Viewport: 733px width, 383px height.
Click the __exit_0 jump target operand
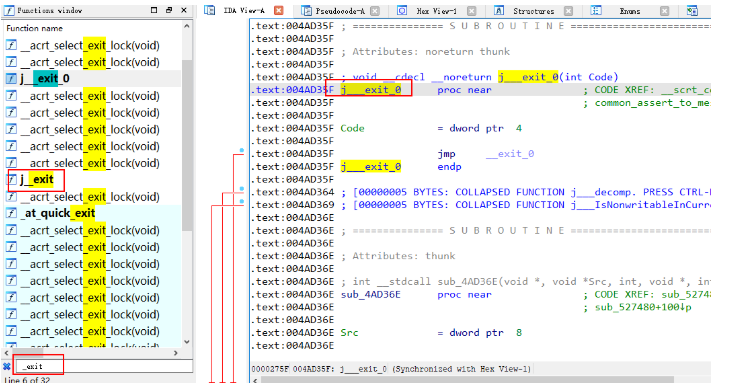(x=510, y=154)
